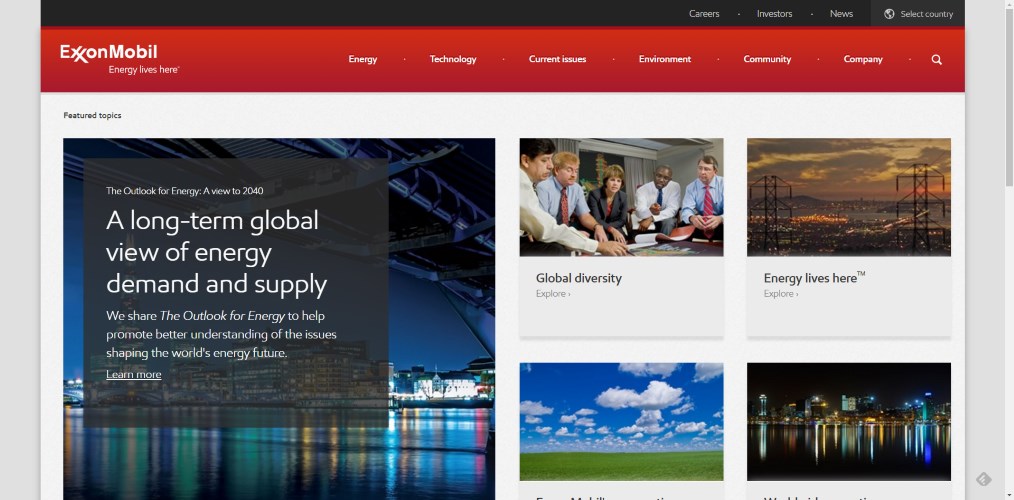The image size is (1014, 500).
Task: Click the Global diversity heading
Action: pyautogui.click(x=579, y=278)
